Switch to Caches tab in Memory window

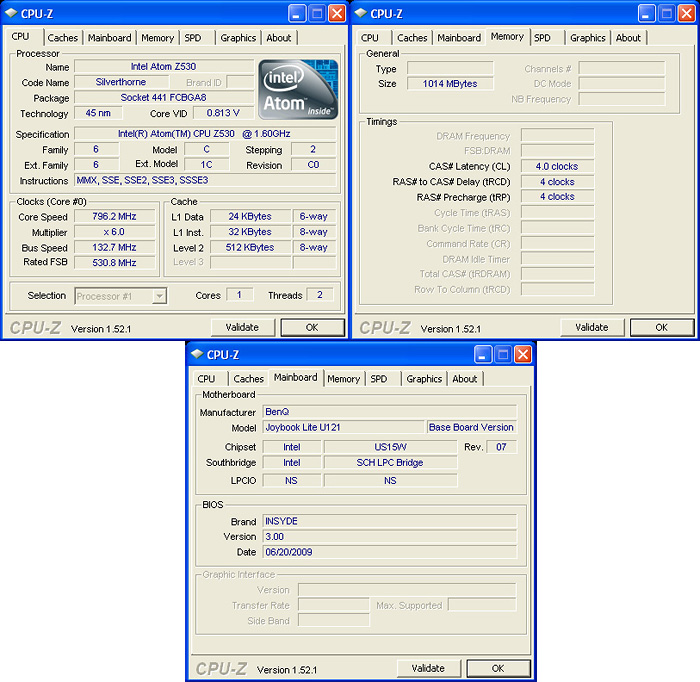pyautogui.click(x=412, y=38)
